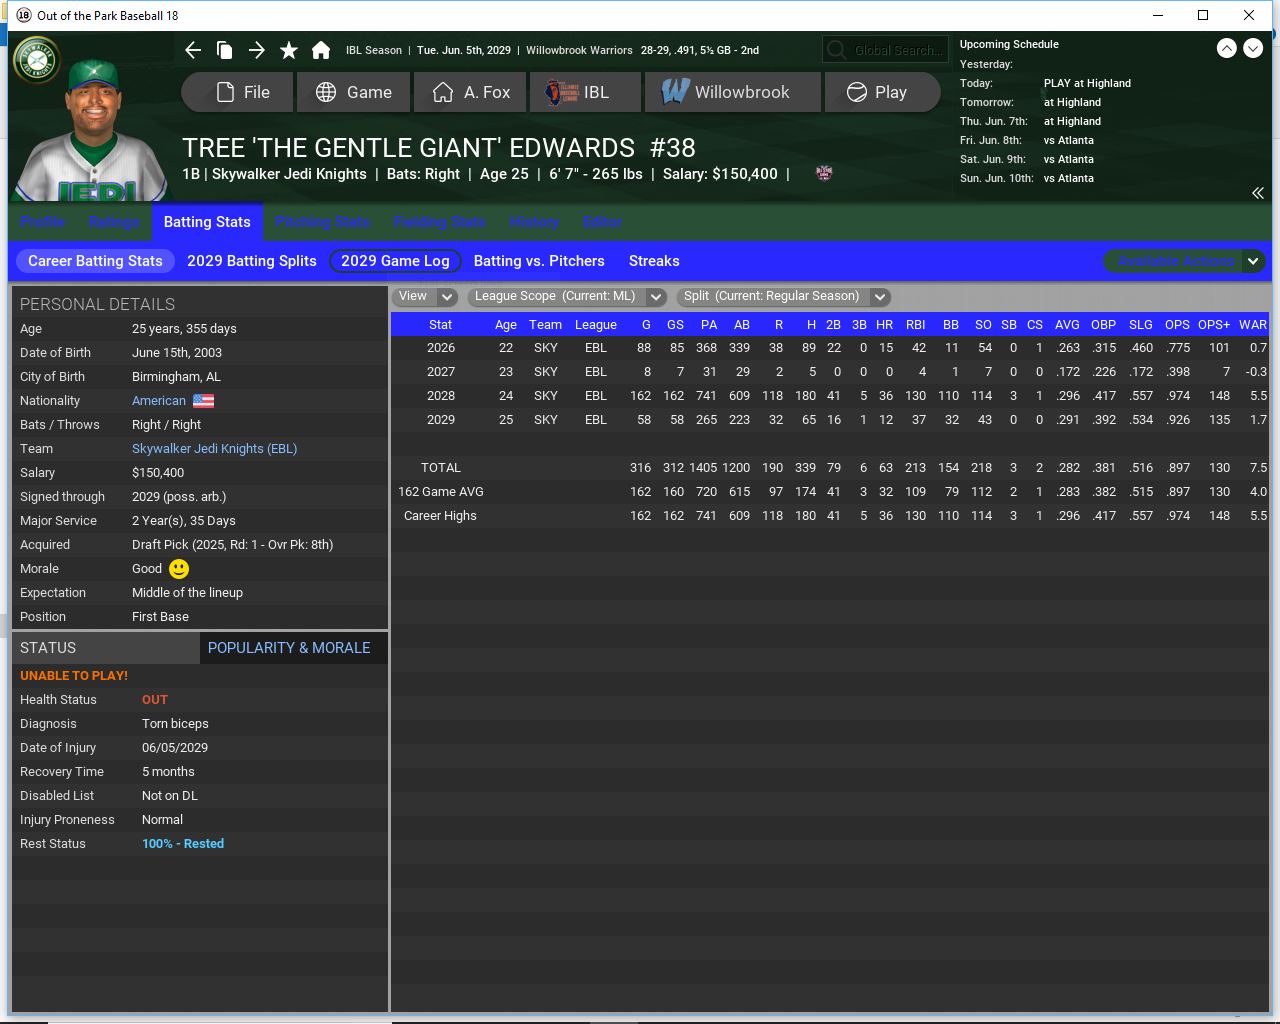Open Skywalker Jedi Knights team link
This screenshot has width=1280, height=1024.
[x=214, y=449]
